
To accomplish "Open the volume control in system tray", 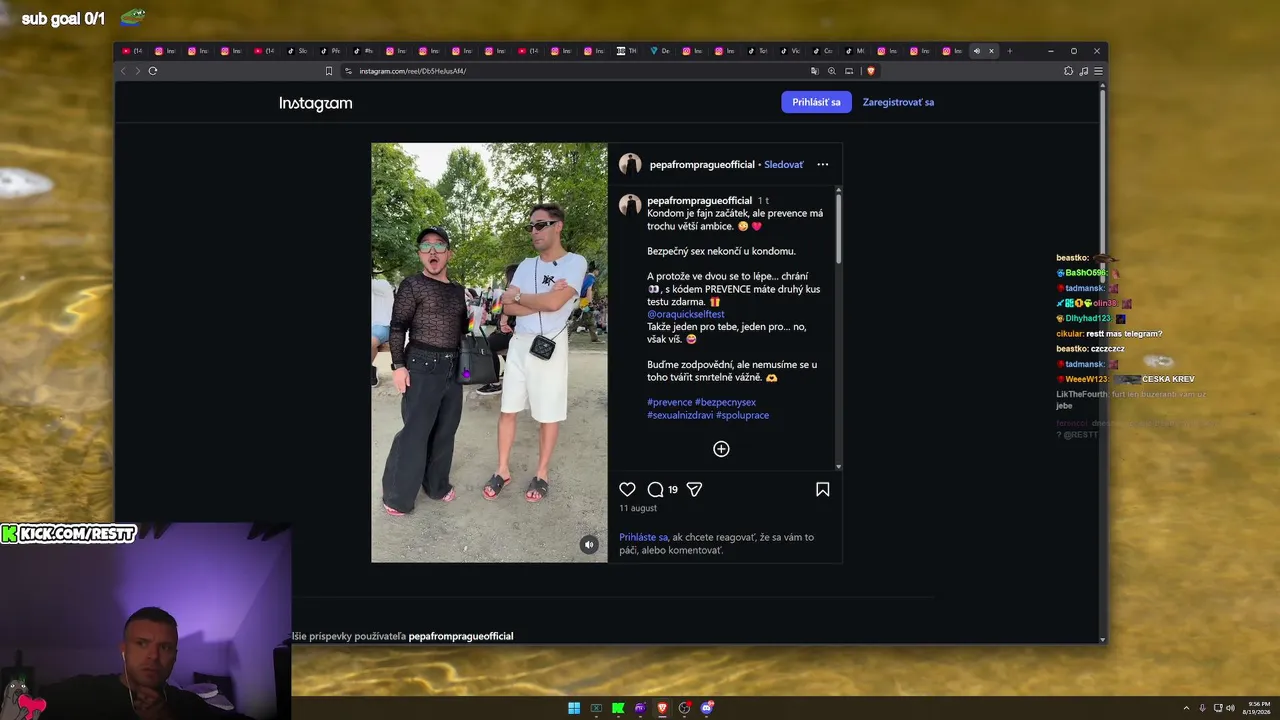I will (1230, 708).
